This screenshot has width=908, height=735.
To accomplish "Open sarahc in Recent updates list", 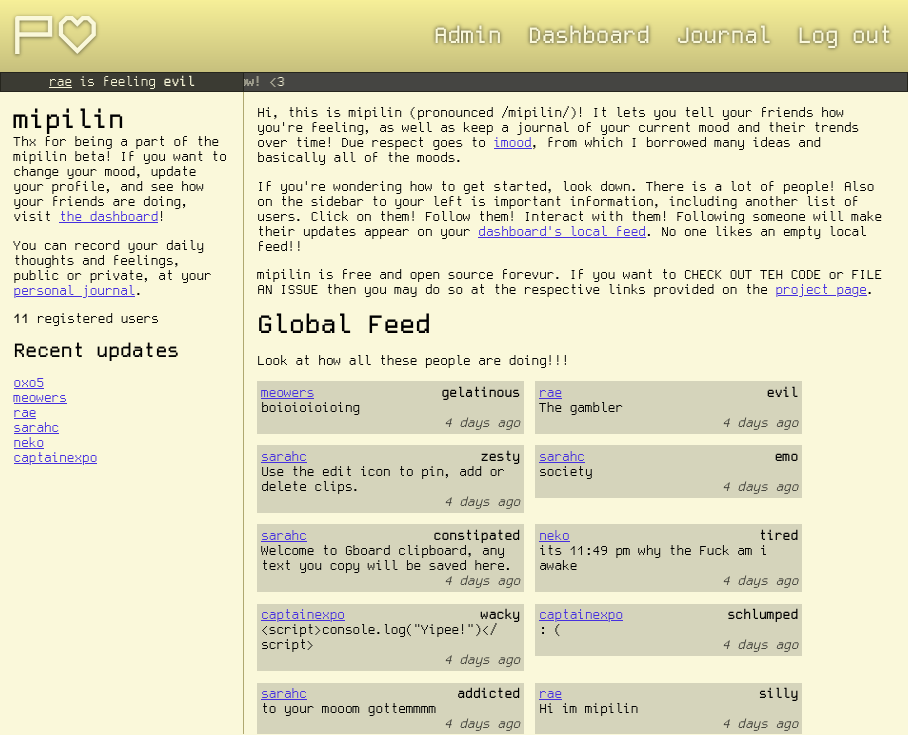I will pyautogui.click(x=36, y=428).
